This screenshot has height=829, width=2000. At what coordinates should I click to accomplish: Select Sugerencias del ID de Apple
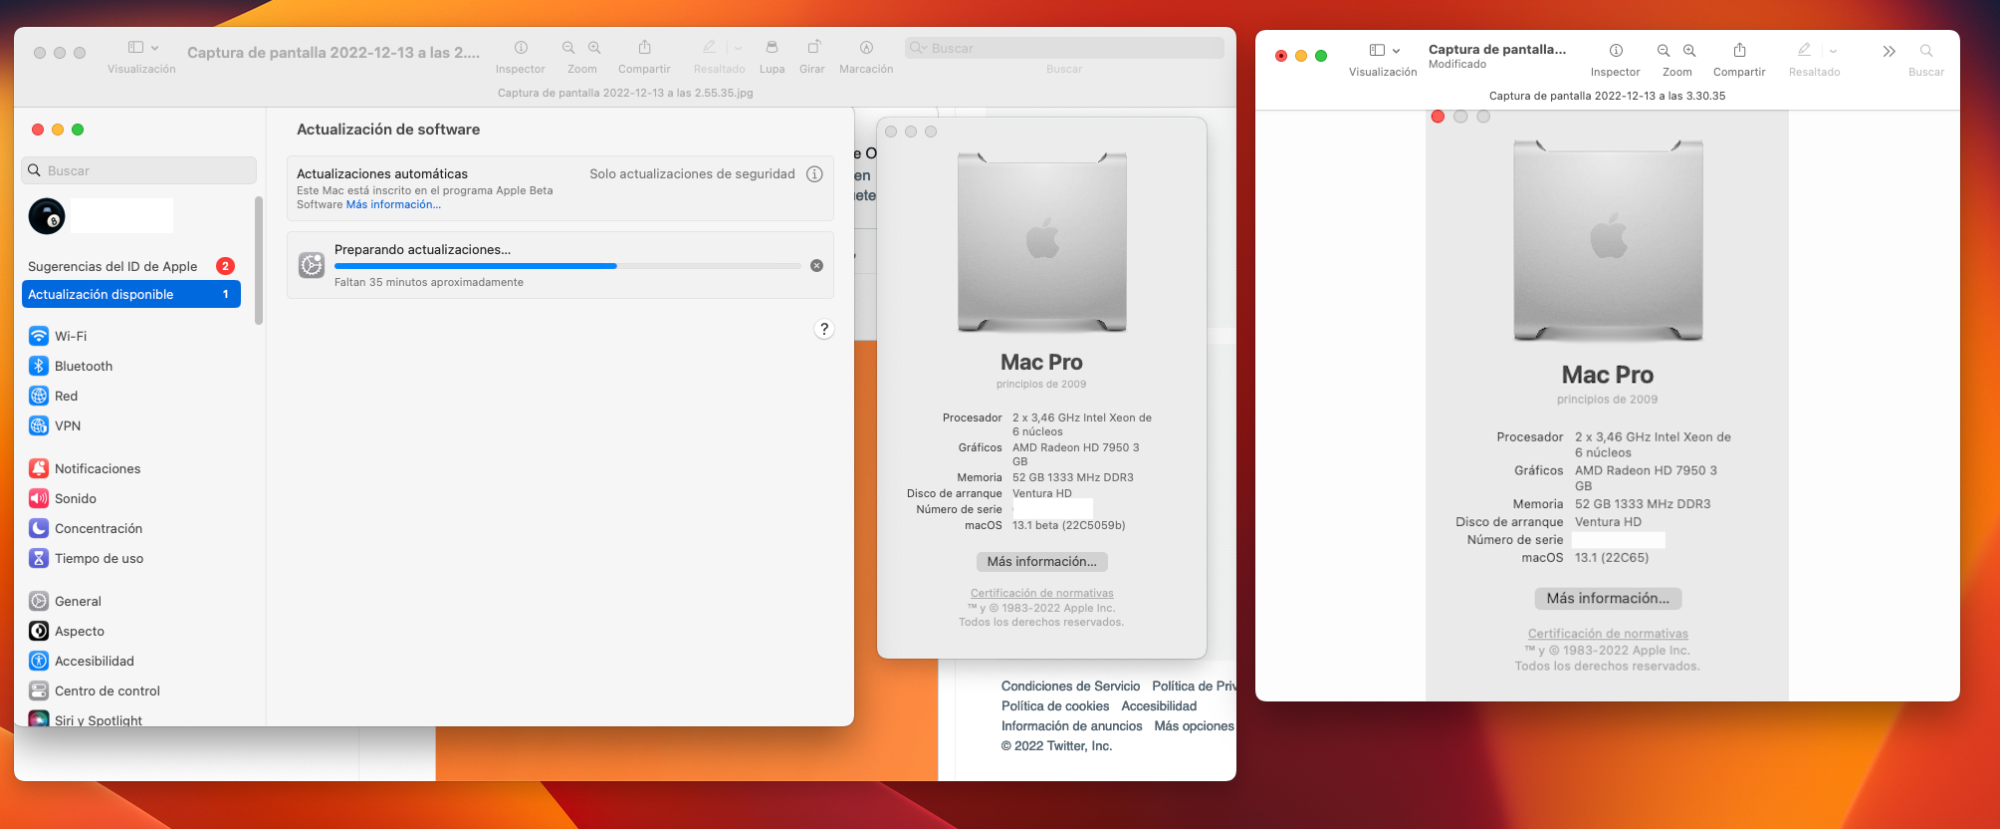coord(131,266)
